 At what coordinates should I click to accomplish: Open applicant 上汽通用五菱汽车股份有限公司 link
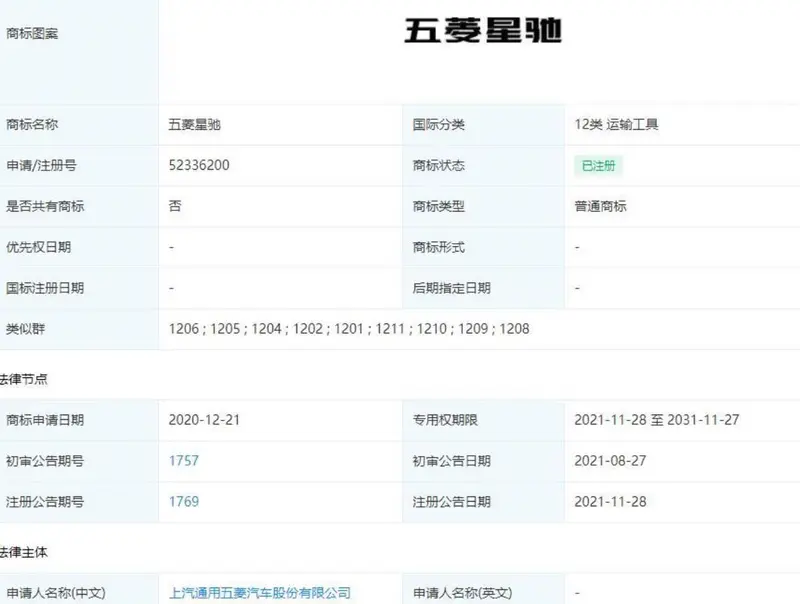[260, 593]
